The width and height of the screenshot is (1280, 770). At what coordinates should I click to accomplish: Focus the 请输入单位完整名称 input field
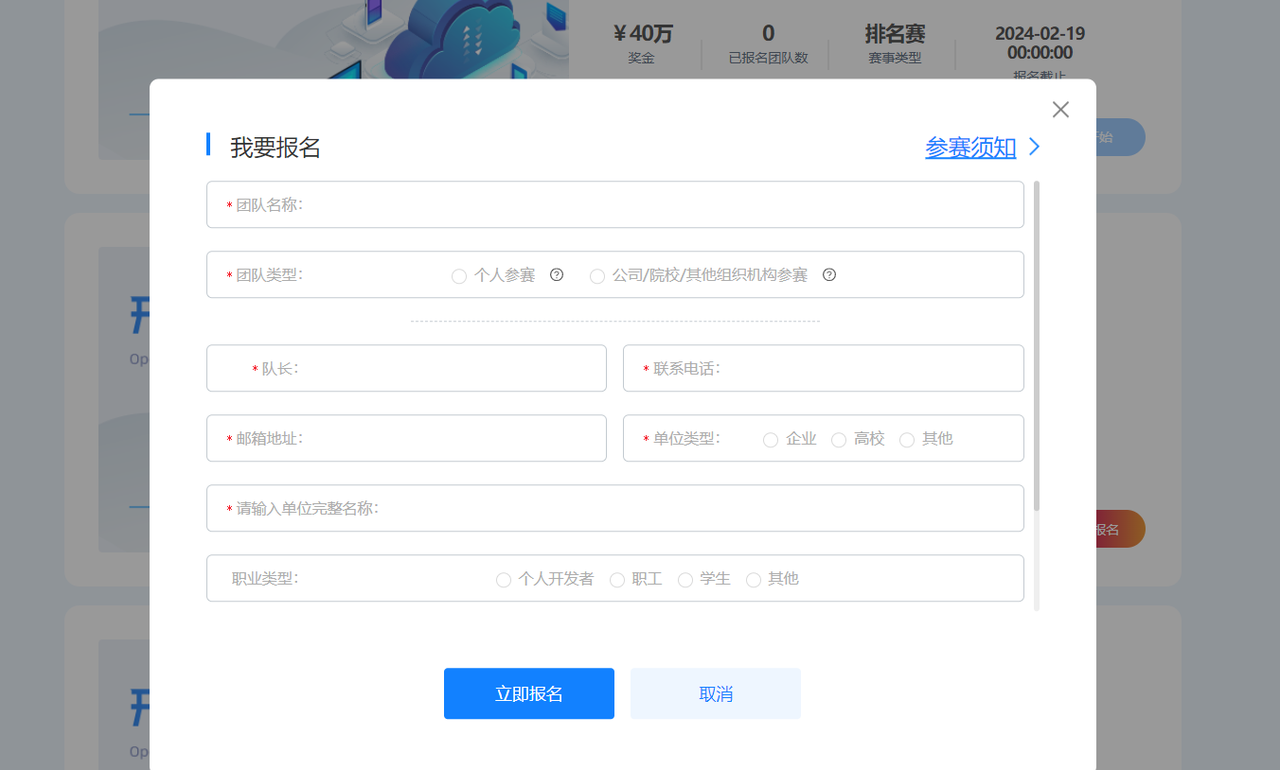pyautogui.click(x=615, y=509)
